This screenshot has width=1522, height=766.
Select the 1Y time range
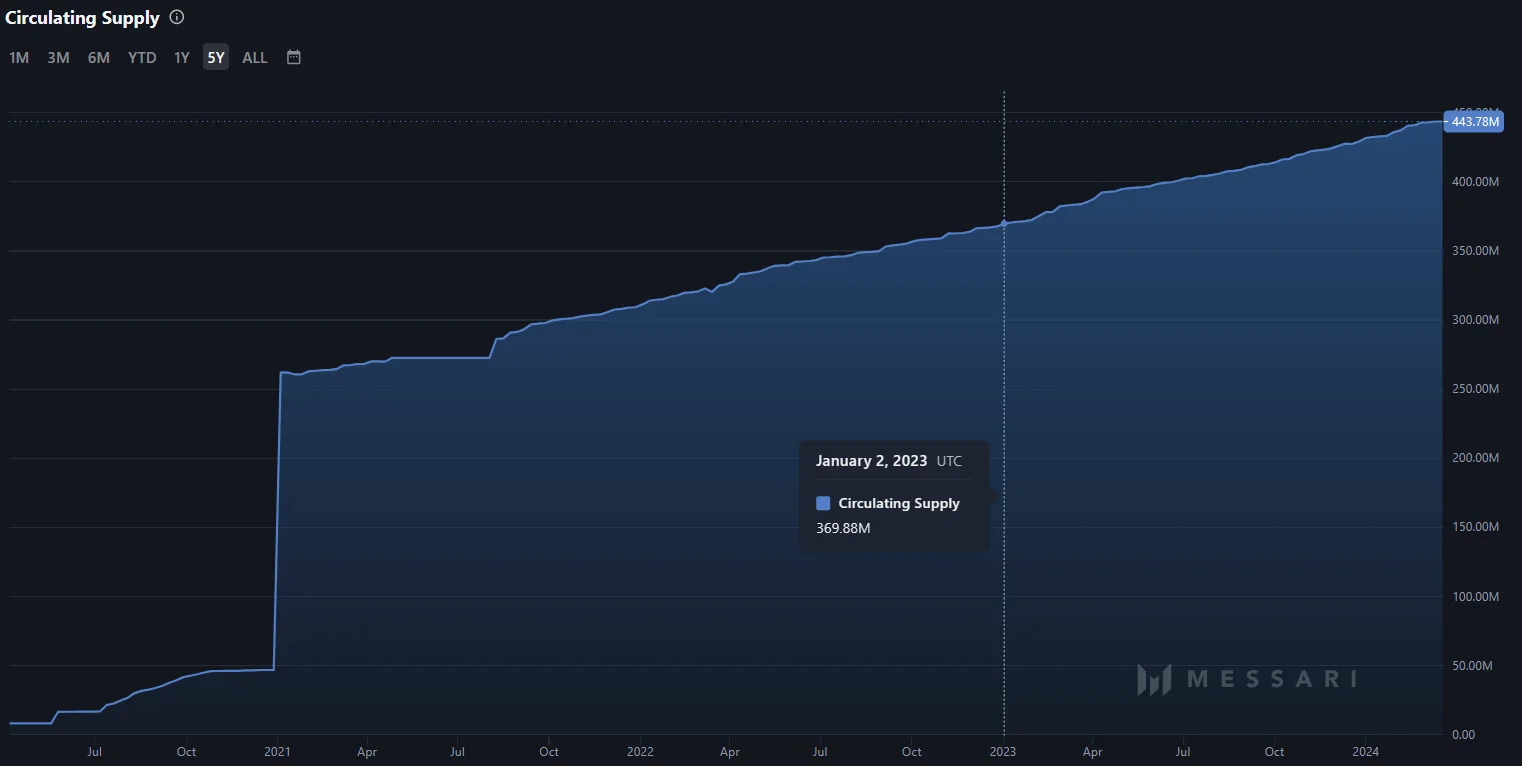(181, 57)
